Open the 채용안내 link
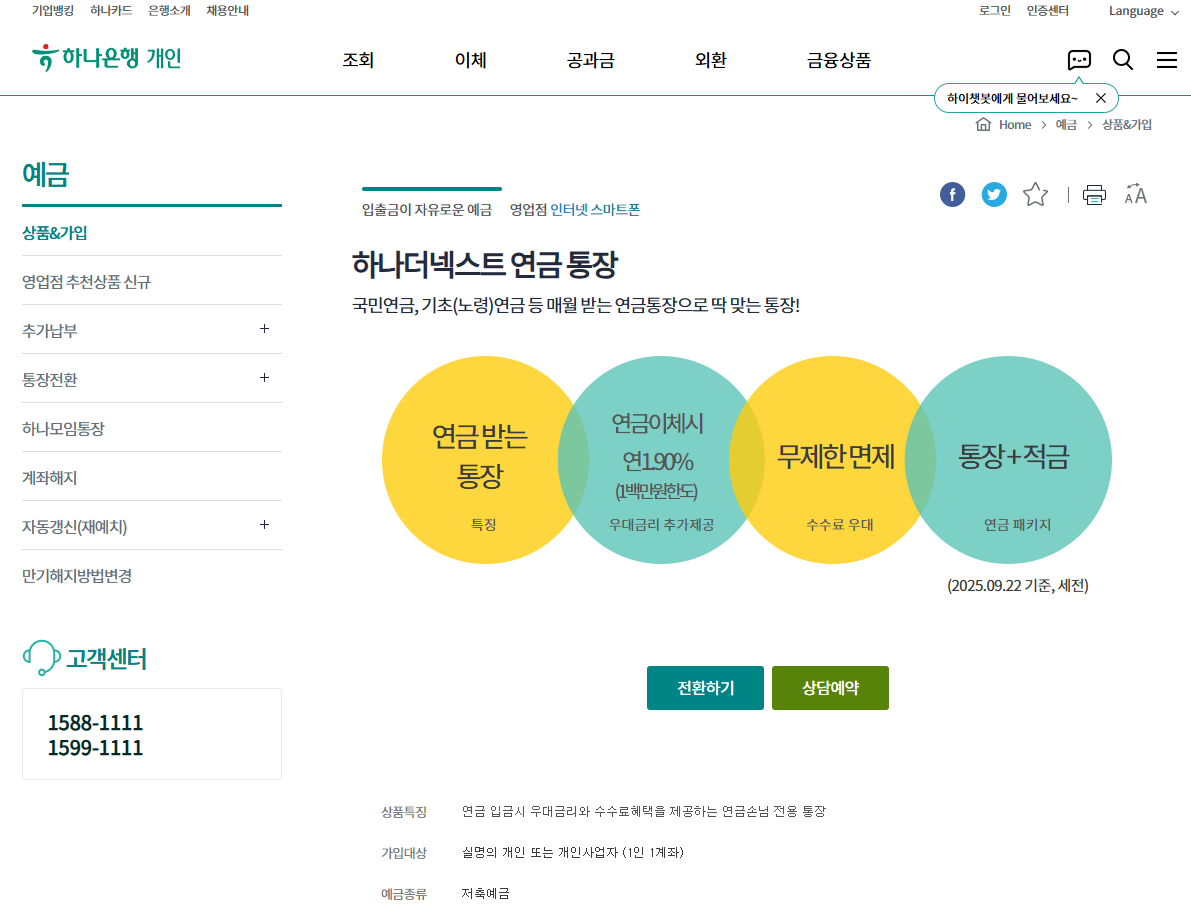This screenshot has height=906, width=1191. [x=228, y=11]
